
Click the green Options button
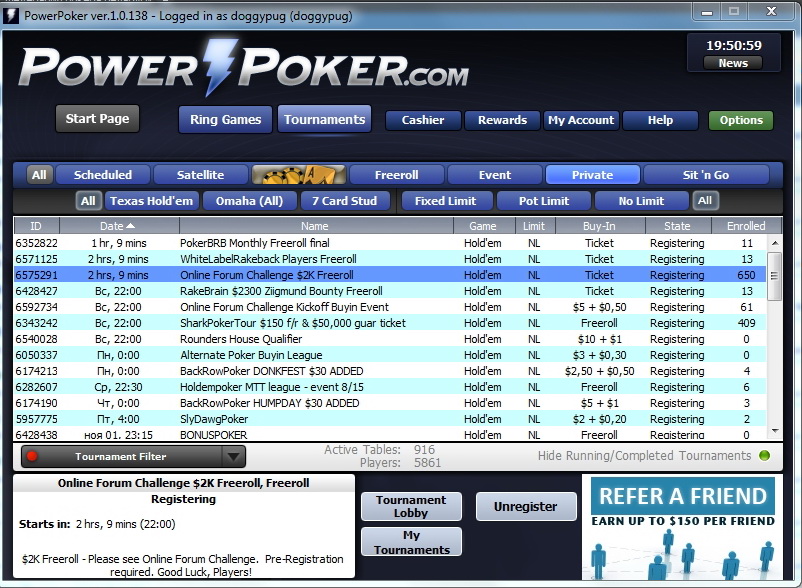(x=740, y=120)
